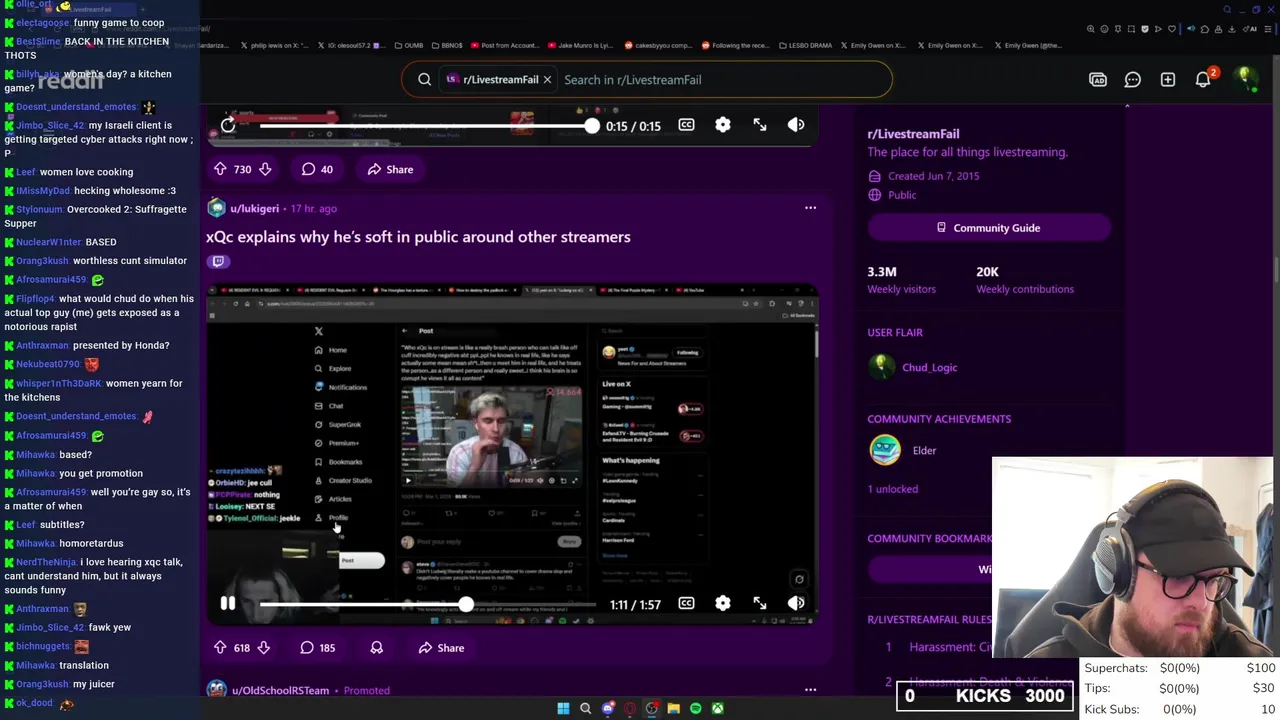The width and height of the screenshot is (1280, 720).
Task: Share the post with 730 votes
Action: click(x=390, y=169)
